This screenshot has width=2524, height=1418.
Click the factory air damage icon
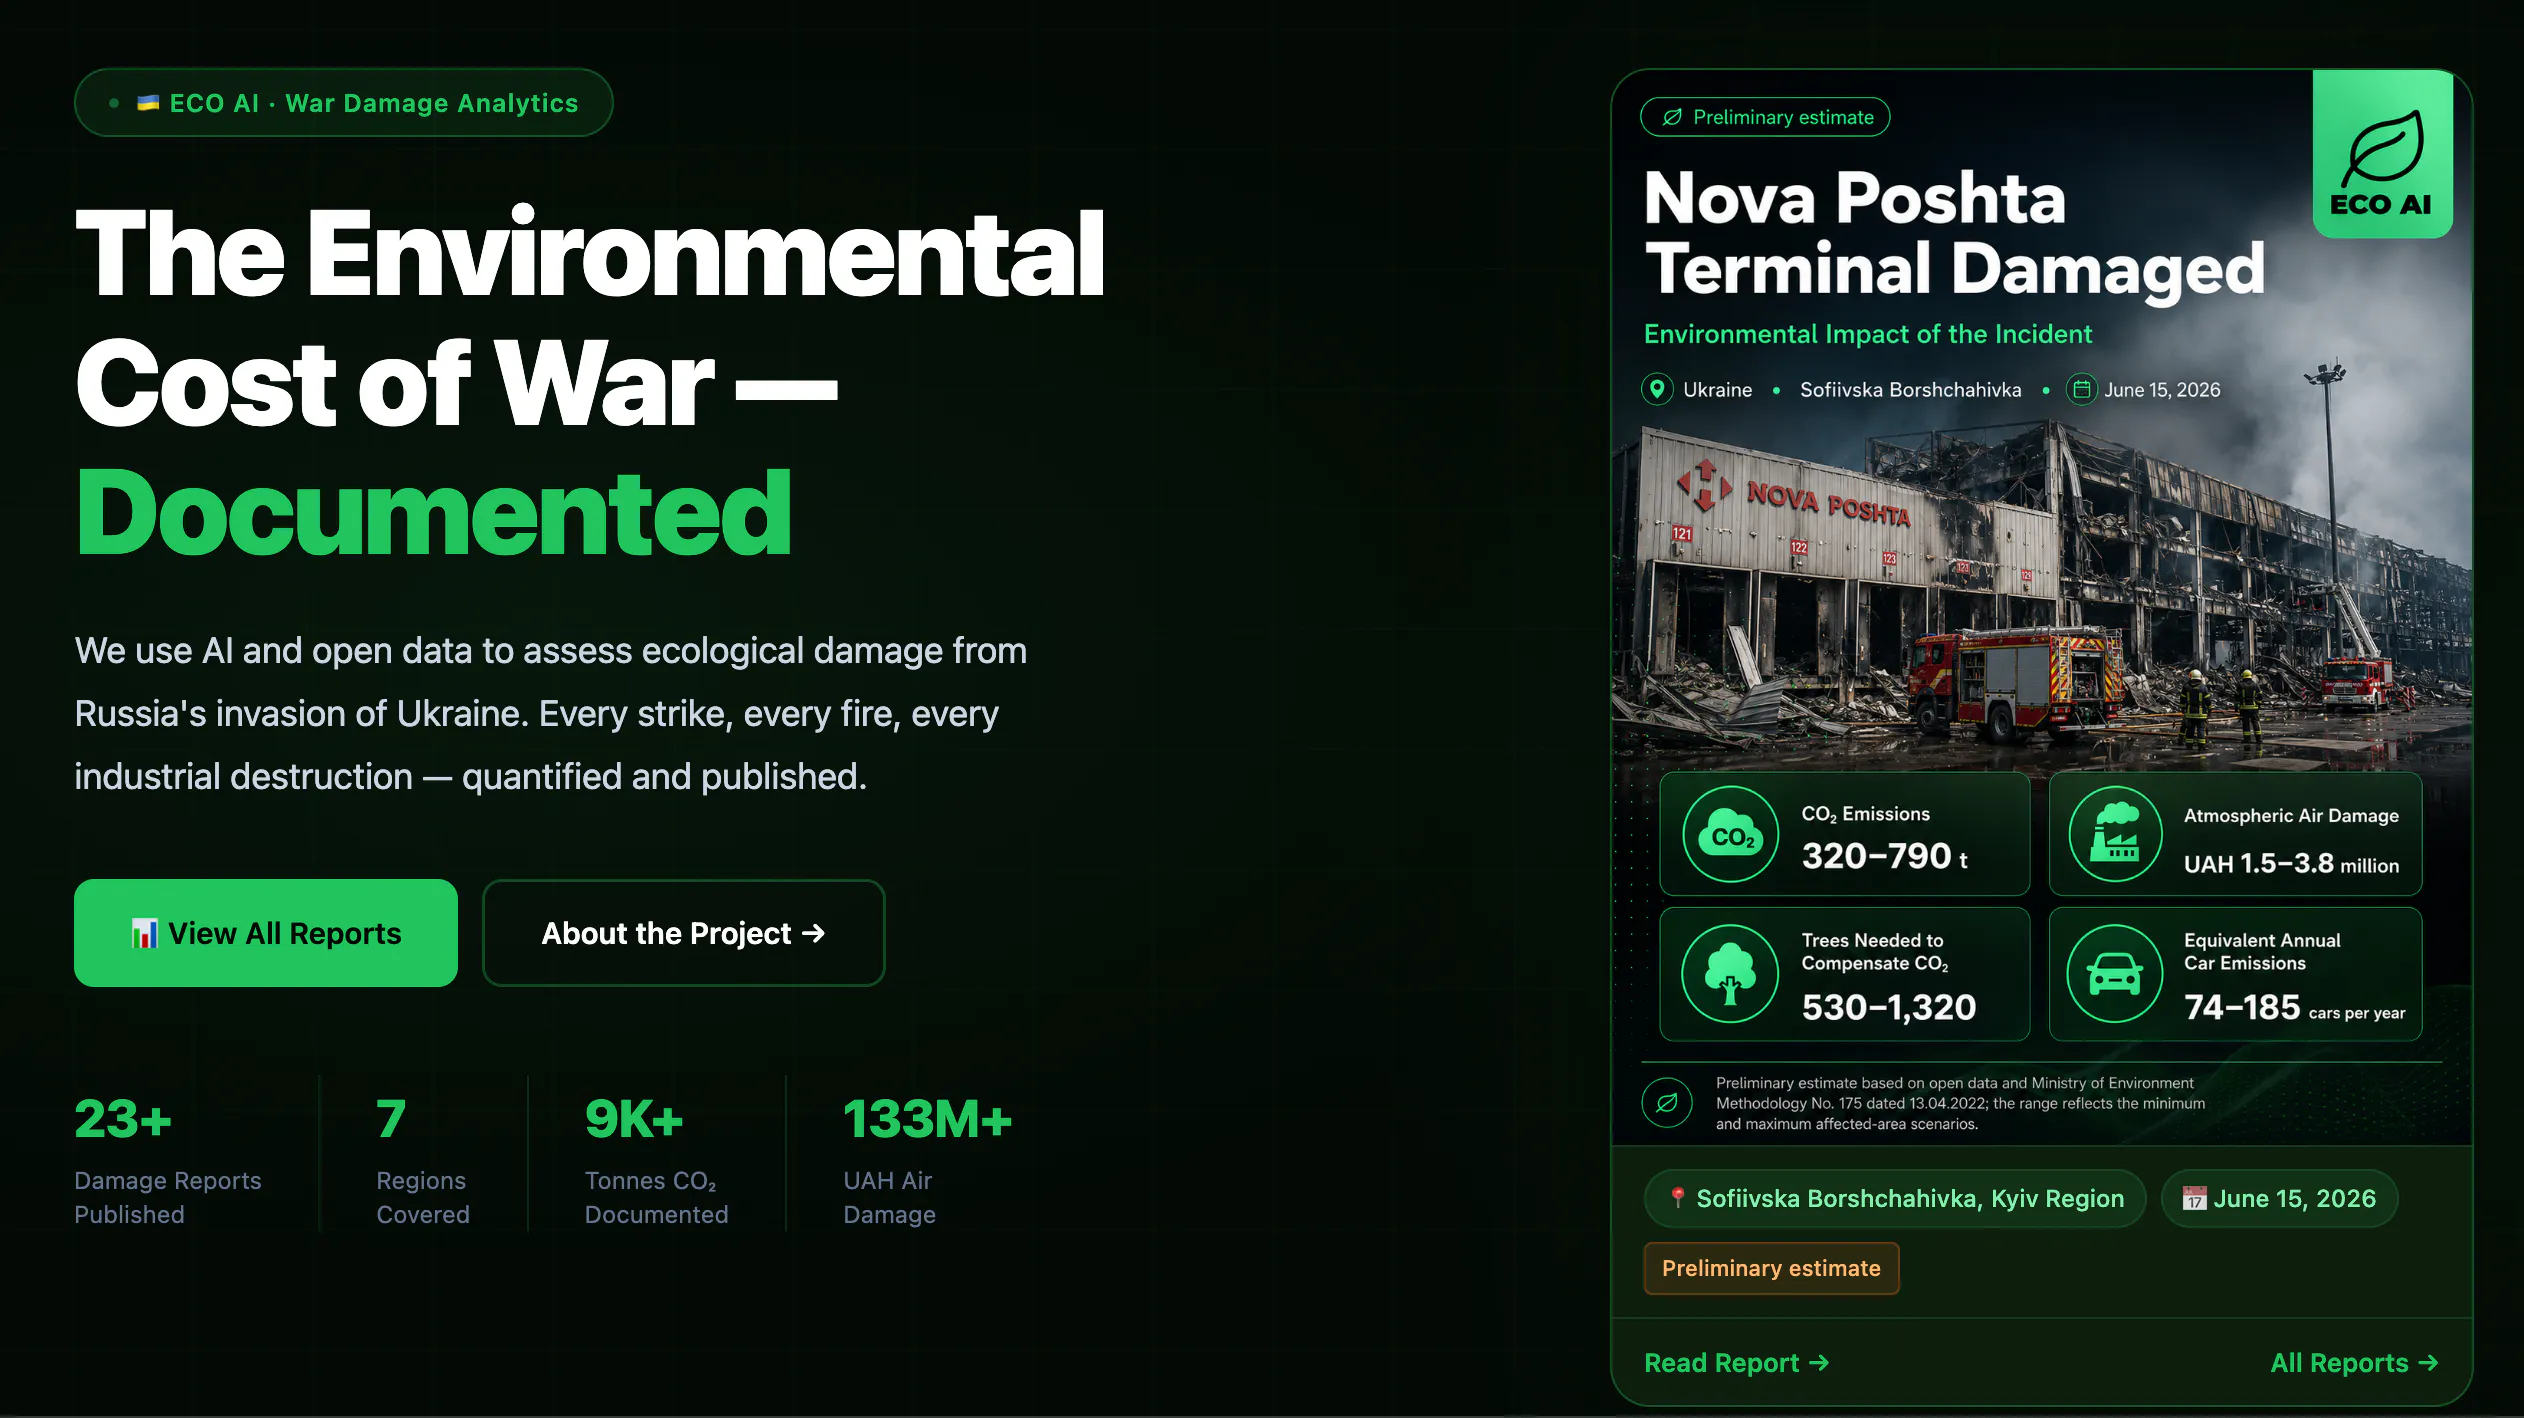click(x=2115, y=834)
